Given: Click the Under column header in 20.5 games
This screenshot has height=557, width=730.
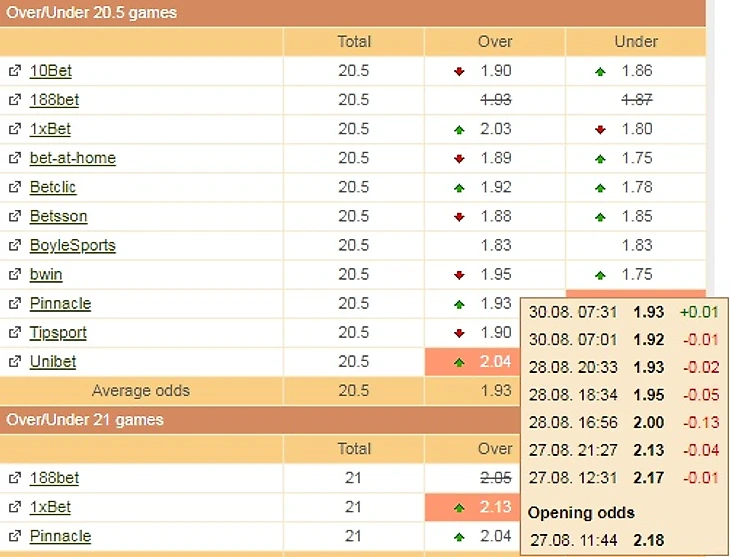Looking at the screenshot, I should 636,41.
